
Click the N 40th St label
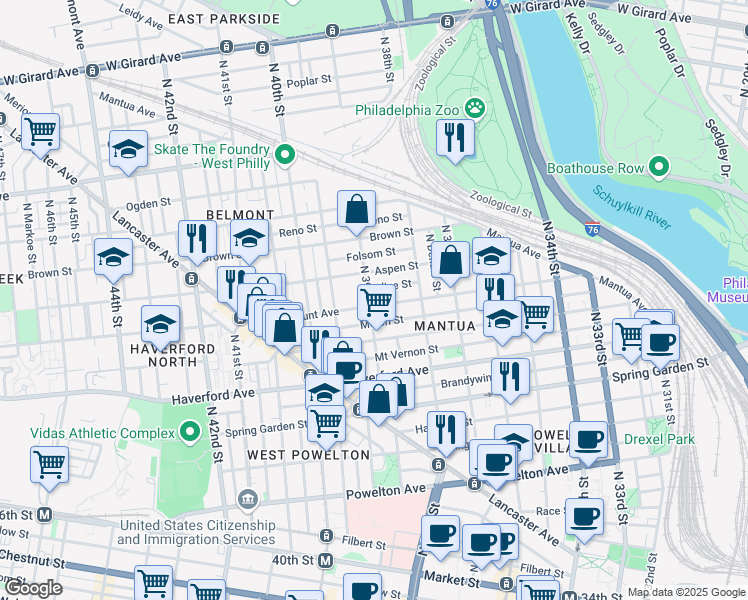click(277, 90)
